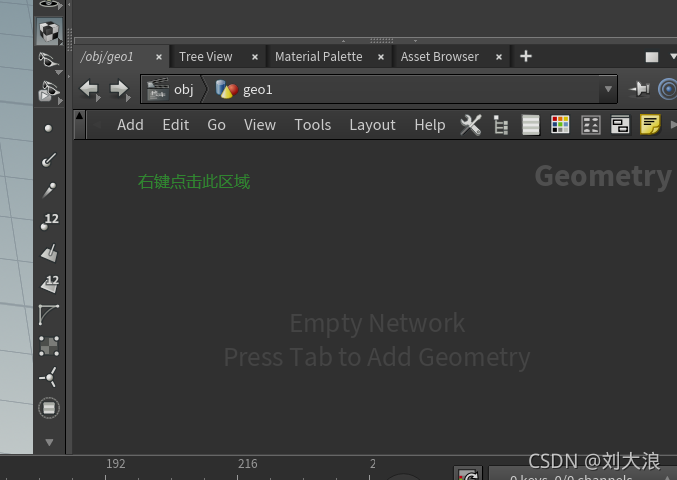Toggle vertex markers square icon
The width and height of the screenshot is (677, 480).
pyautogui.click(x=49, y=346)
